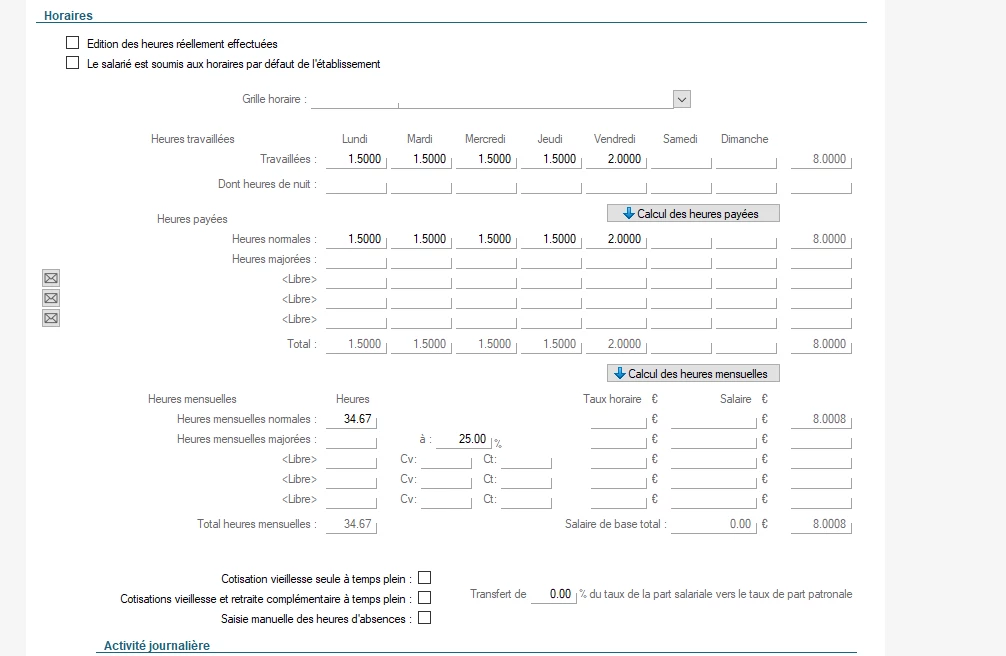Edit Heures normales value for Vendredi
1006x656 pixels.
616,239
